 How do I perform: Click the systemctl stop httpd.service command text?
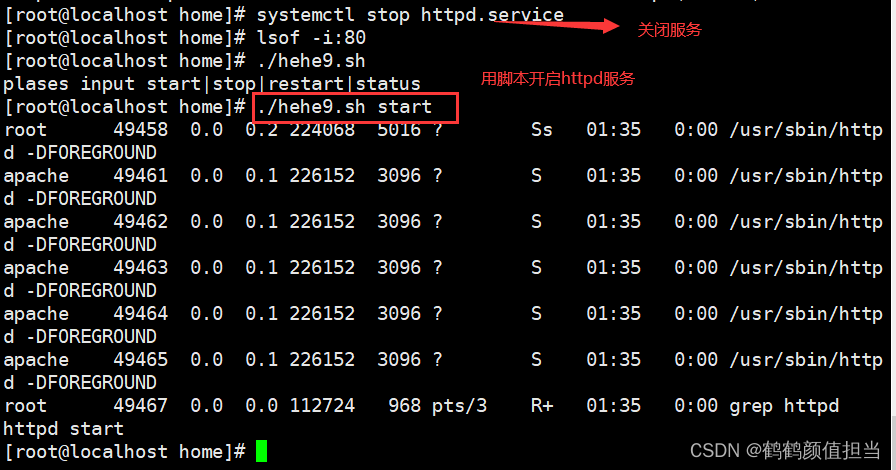click(410, 15)
